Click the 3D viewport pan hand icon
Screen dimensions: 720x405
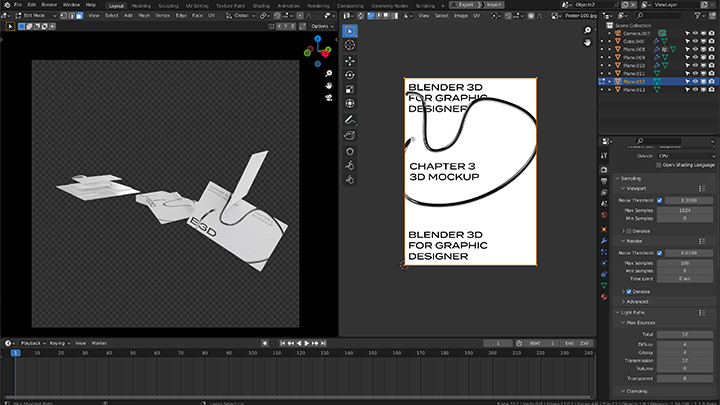coord(329,85)
